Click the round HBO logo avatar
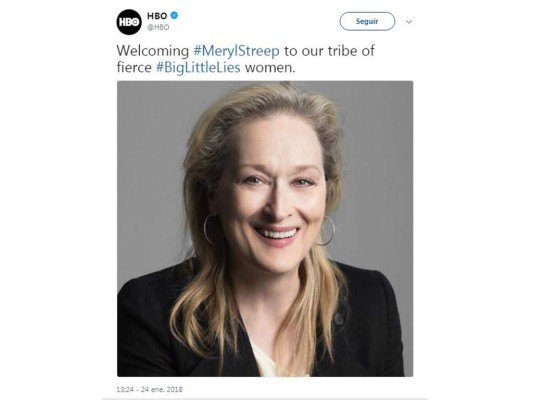 point(129,22)
